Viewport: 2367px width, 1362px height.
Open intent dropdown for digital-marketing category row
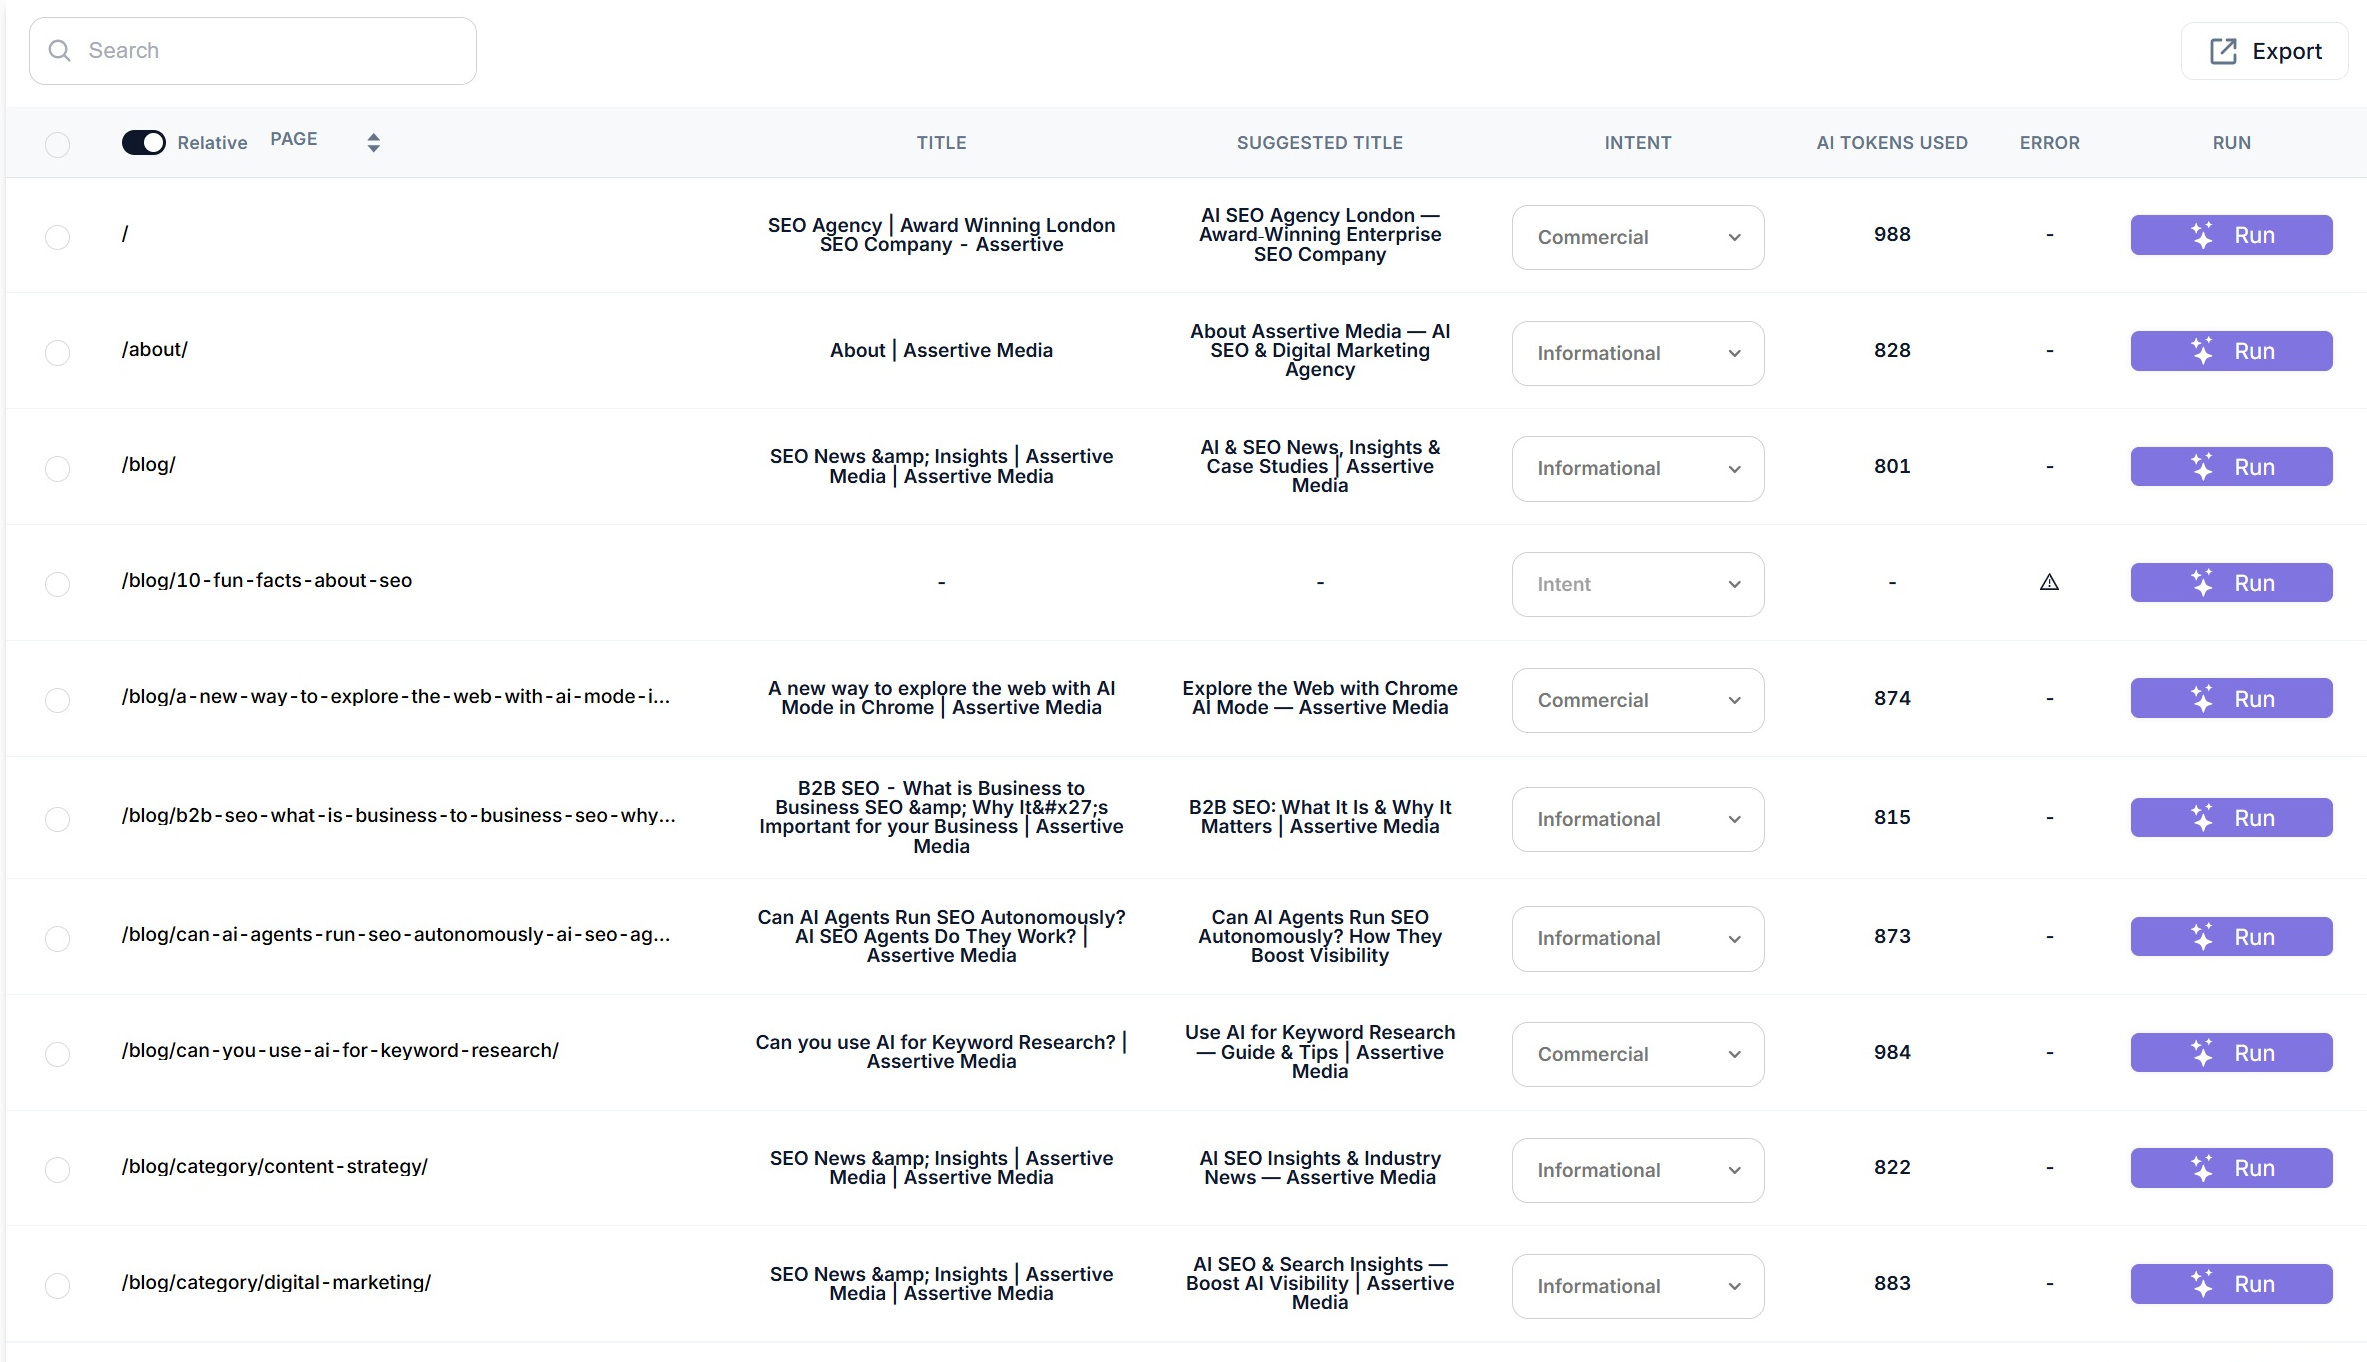click(x=1638, y=1286)
